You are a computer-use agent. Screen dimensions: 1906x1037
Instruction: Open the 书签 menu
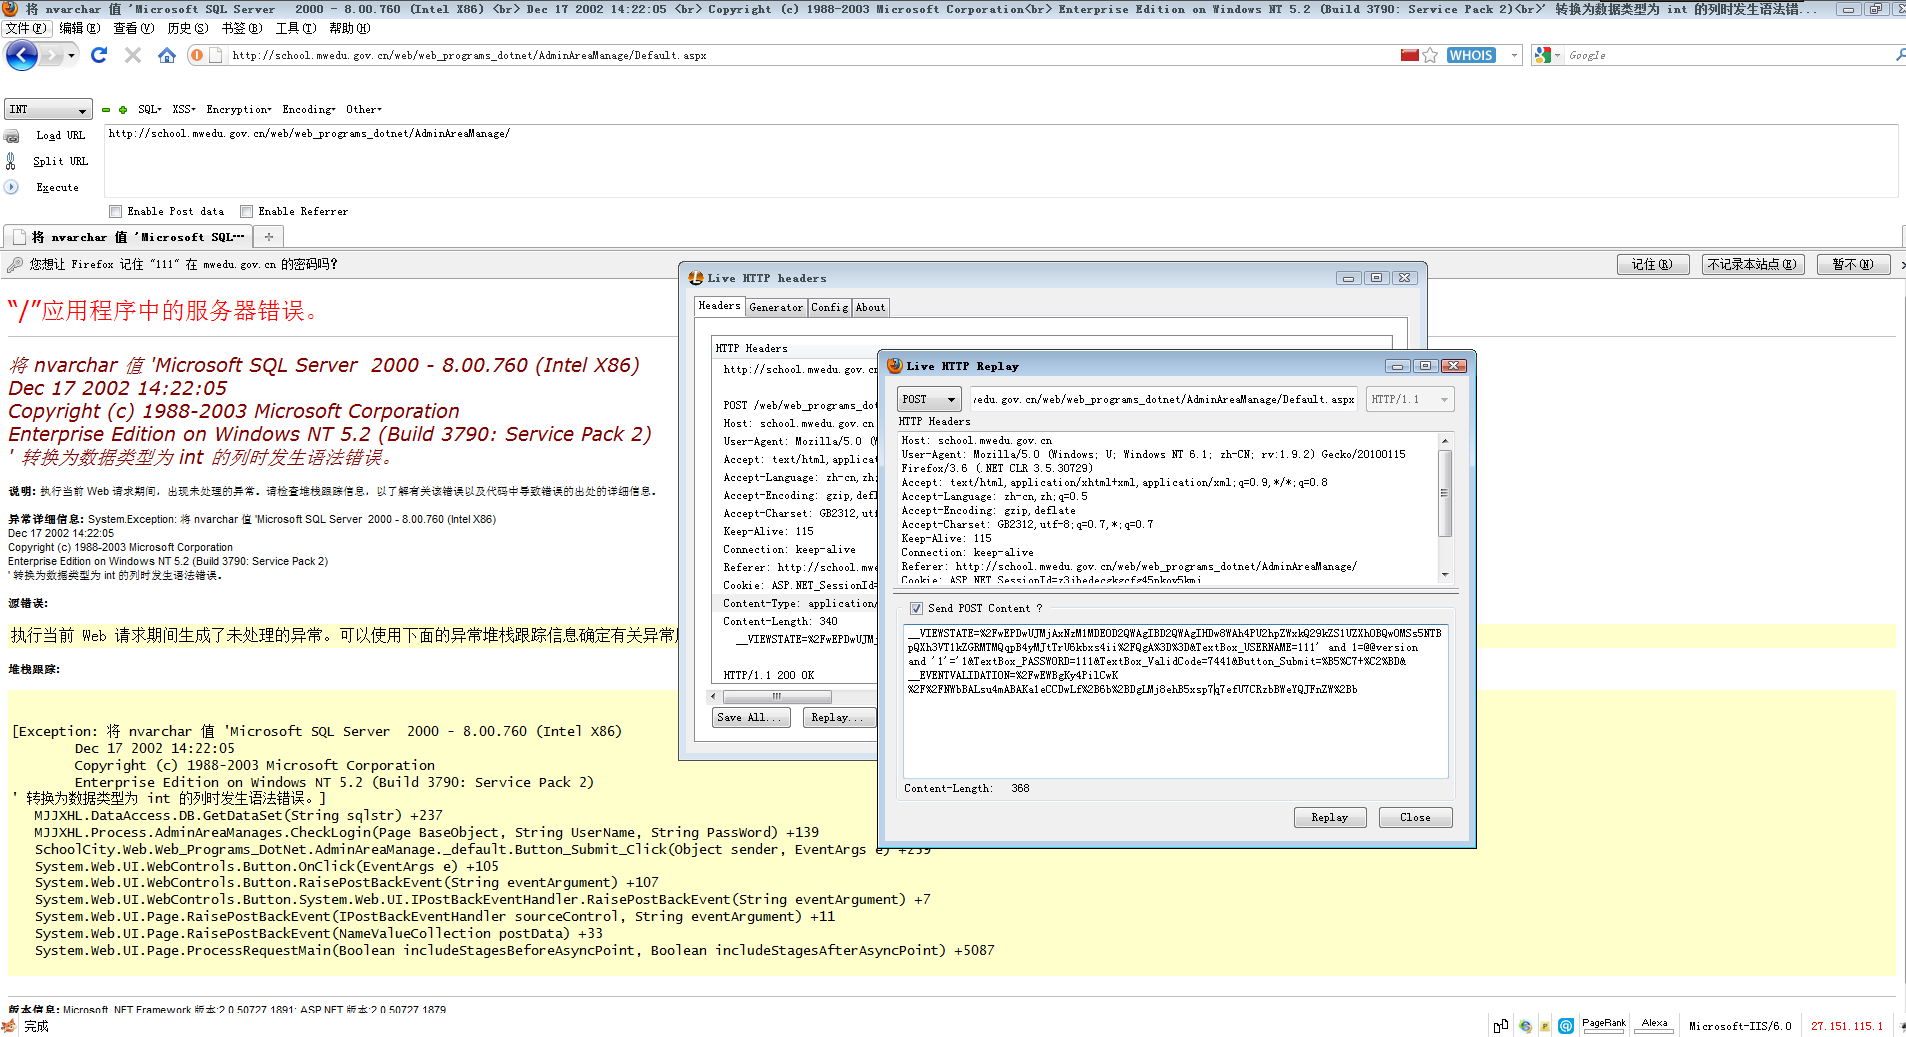pyautogui.click(x=242, y=28)
